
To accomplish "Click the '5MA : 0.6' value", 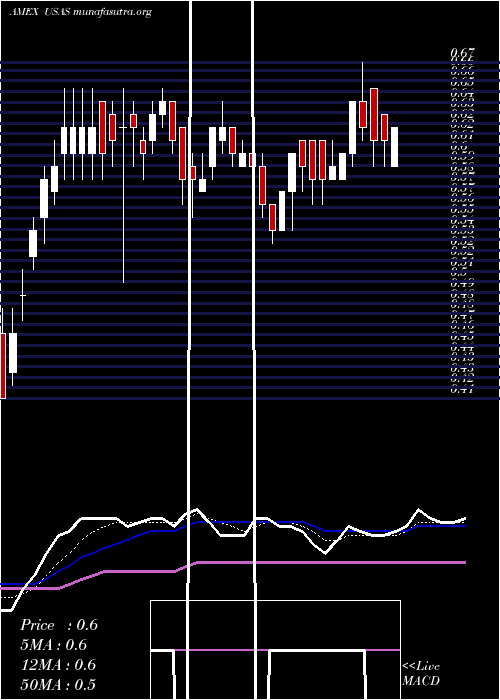I will pyautogui.click(x=54, y=645).
